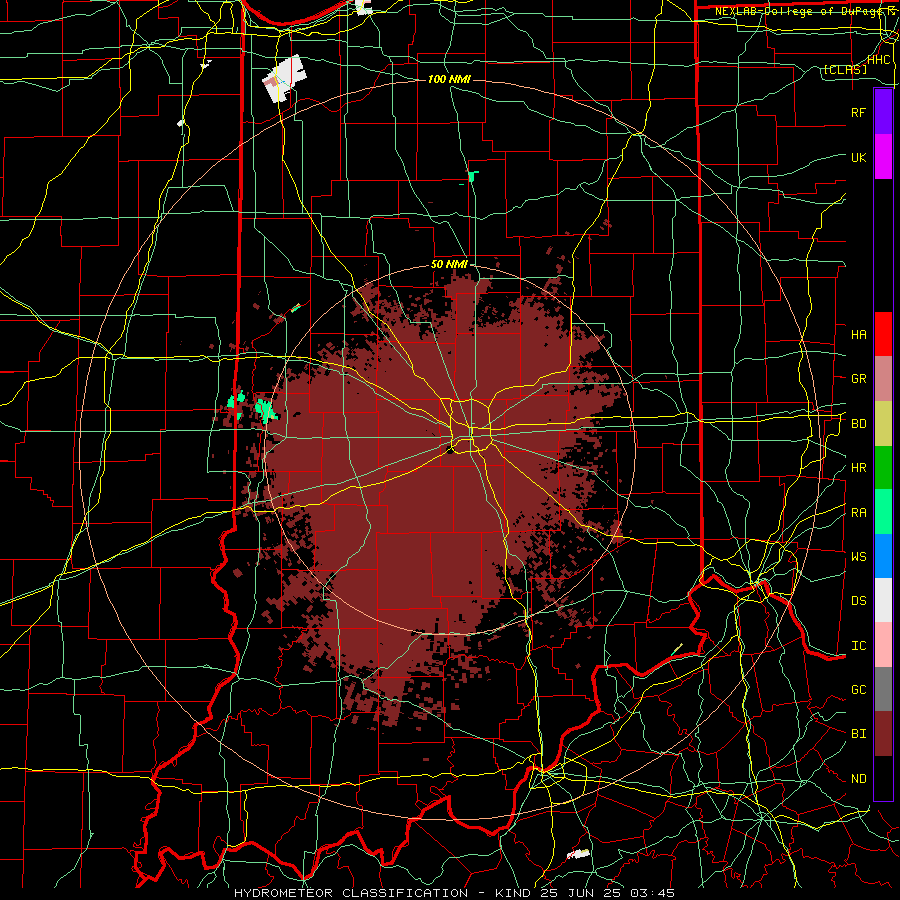The height and width of the screenshot is (900, 900).
Task: Click the WS legend label
Action: coord(858,557)
